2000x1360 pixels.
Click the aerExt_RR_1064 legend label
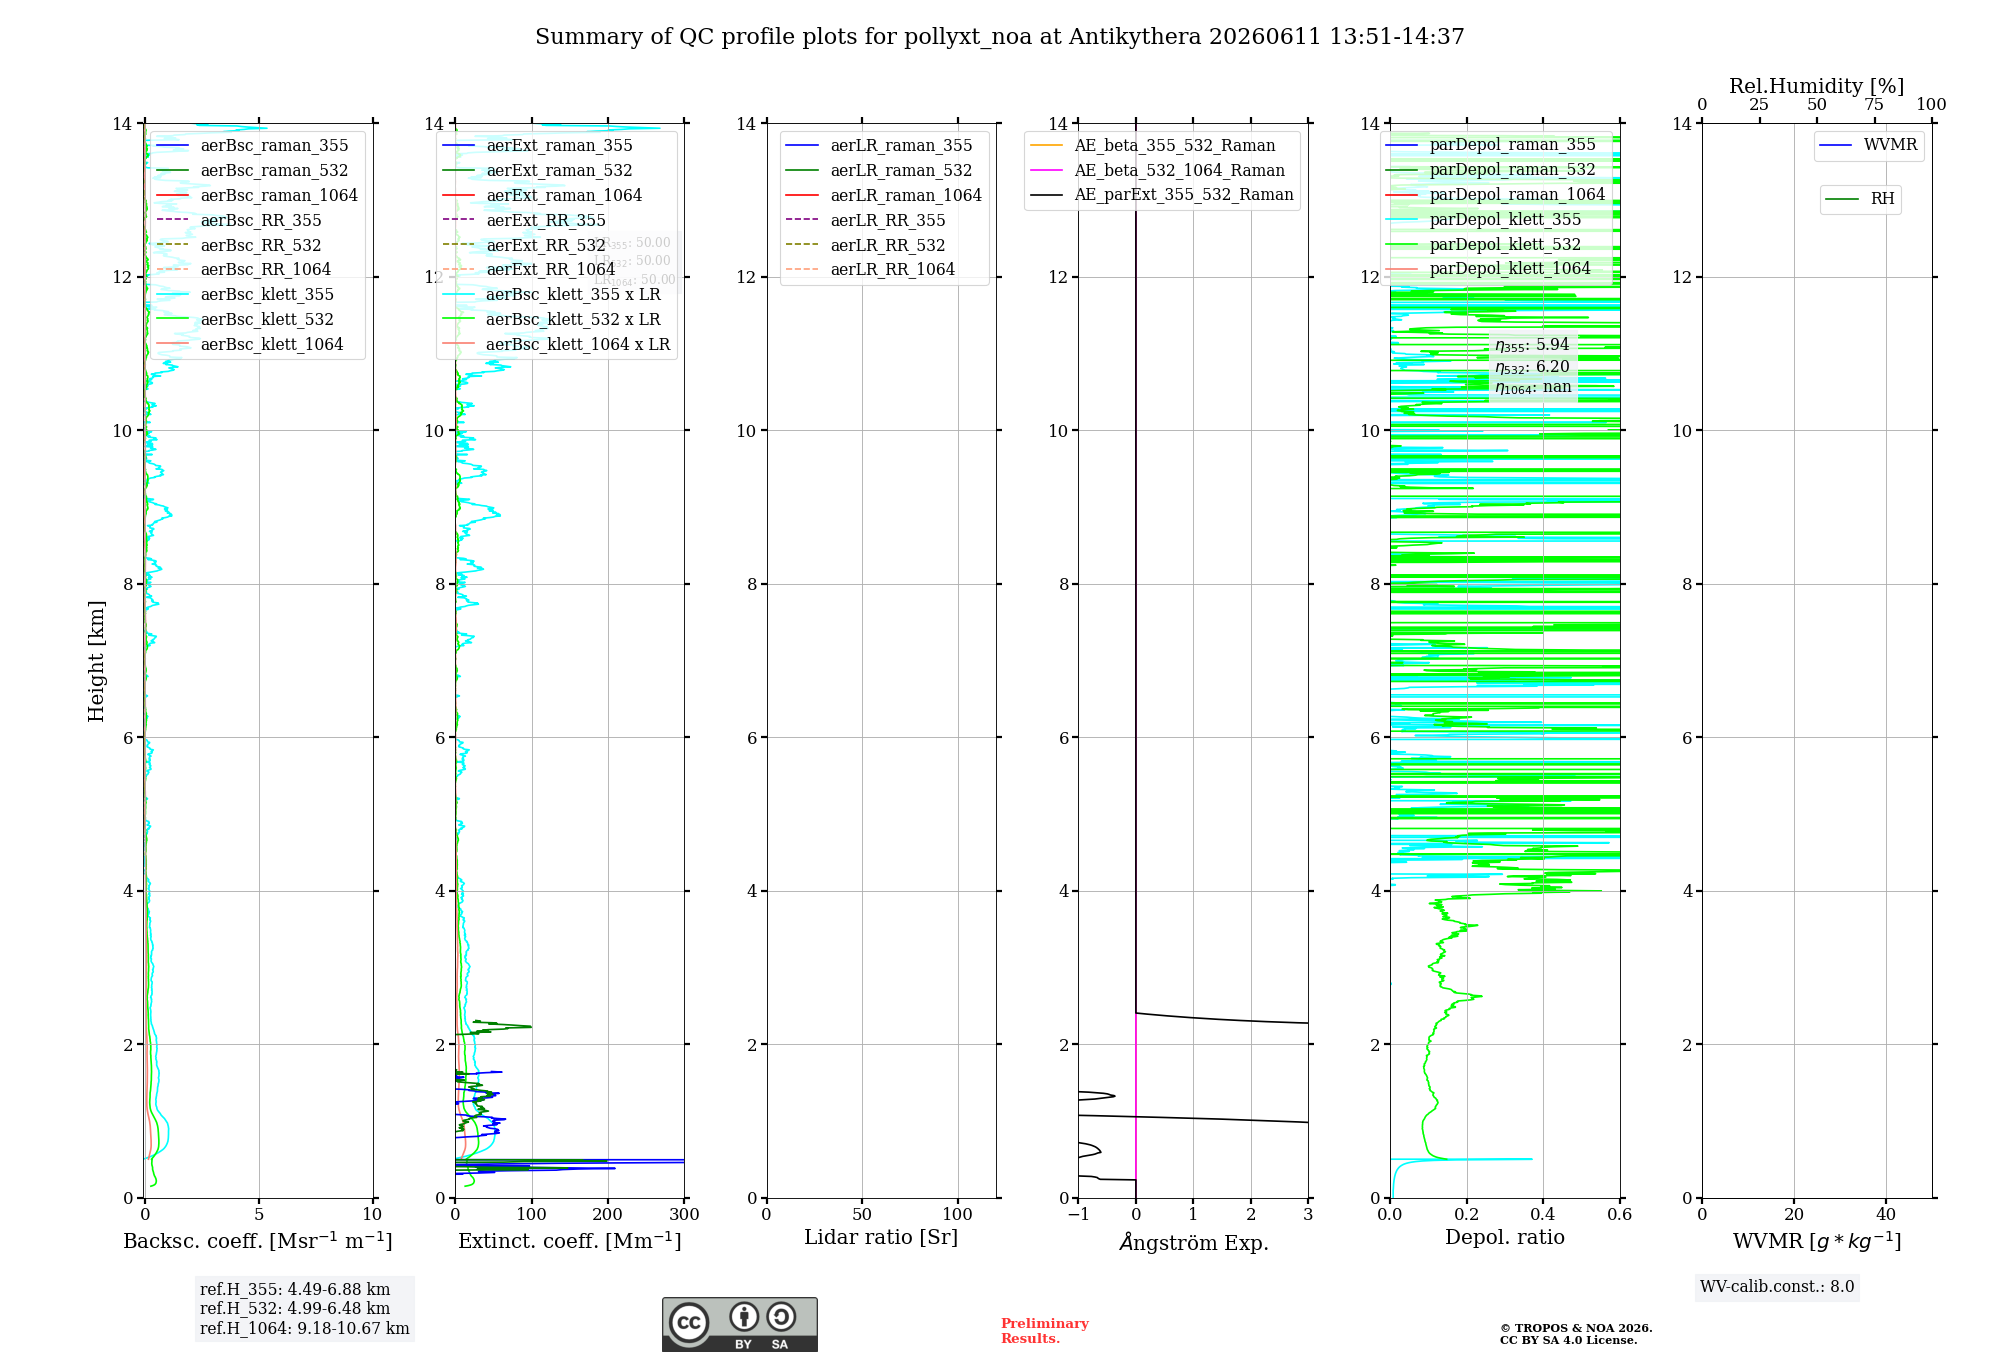click(551, 270)
